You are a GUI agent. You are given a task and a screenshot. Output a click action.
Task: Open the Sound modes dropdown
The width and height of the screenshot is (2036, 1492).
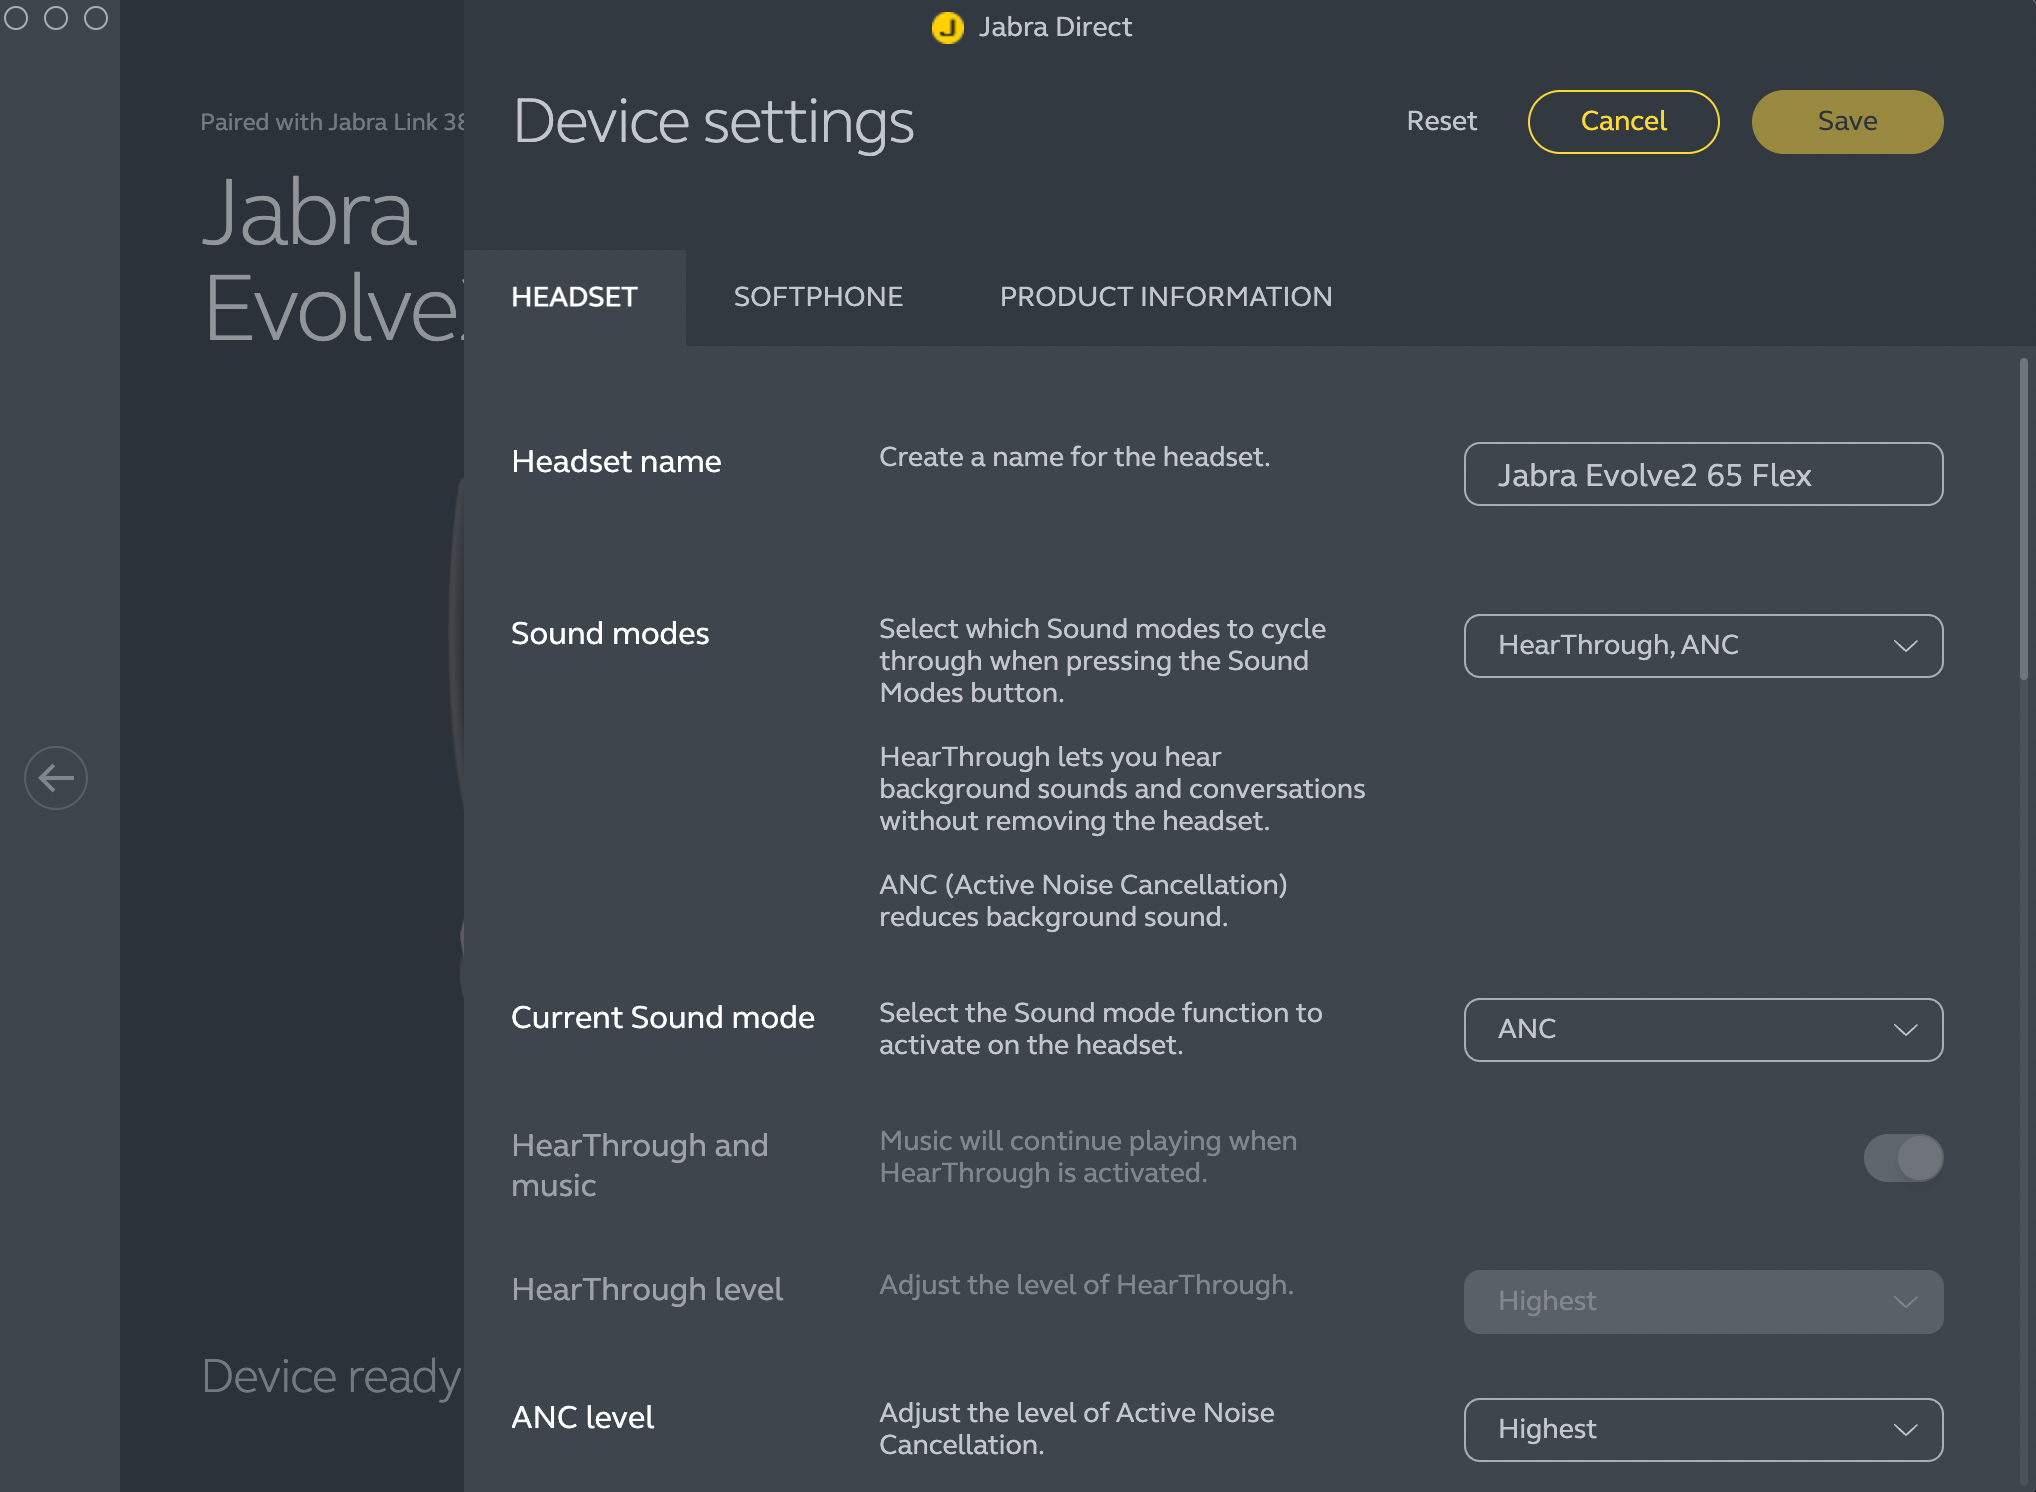point(1703,646)
